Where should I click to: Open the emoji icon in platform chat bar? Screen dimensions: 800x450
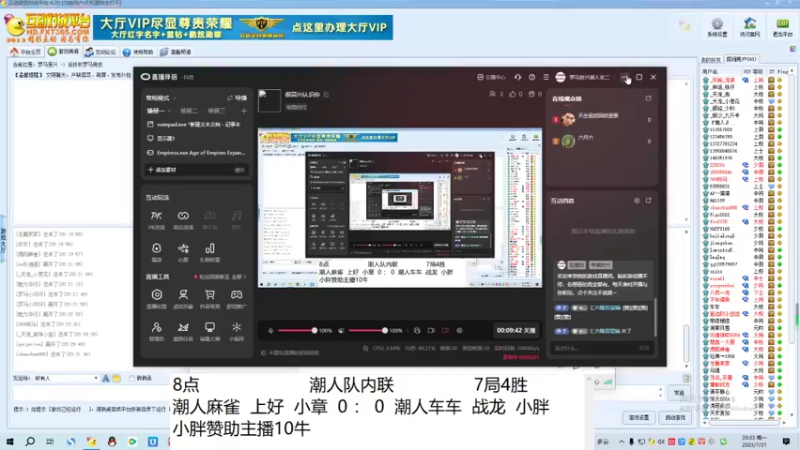click(116, 378)
